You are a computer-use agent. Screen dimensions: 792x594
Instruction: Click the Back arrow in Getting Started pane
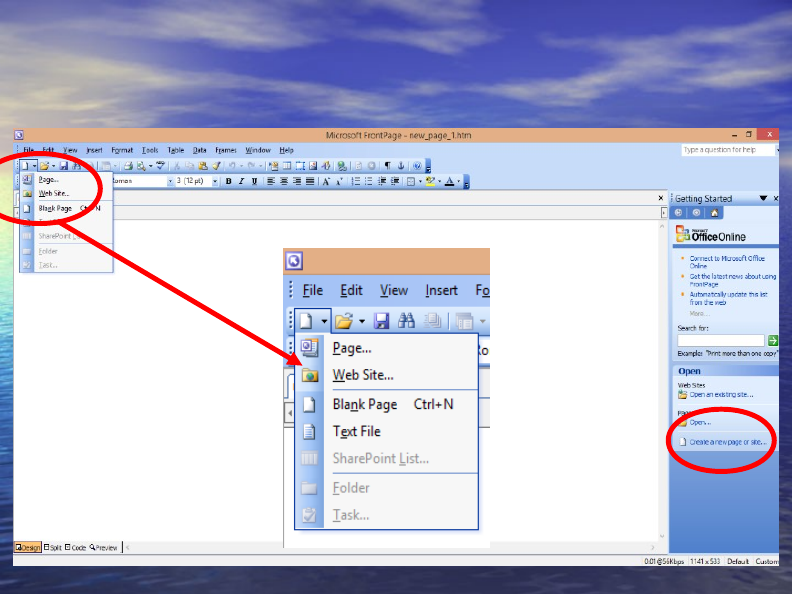click(x=678, y=213)
